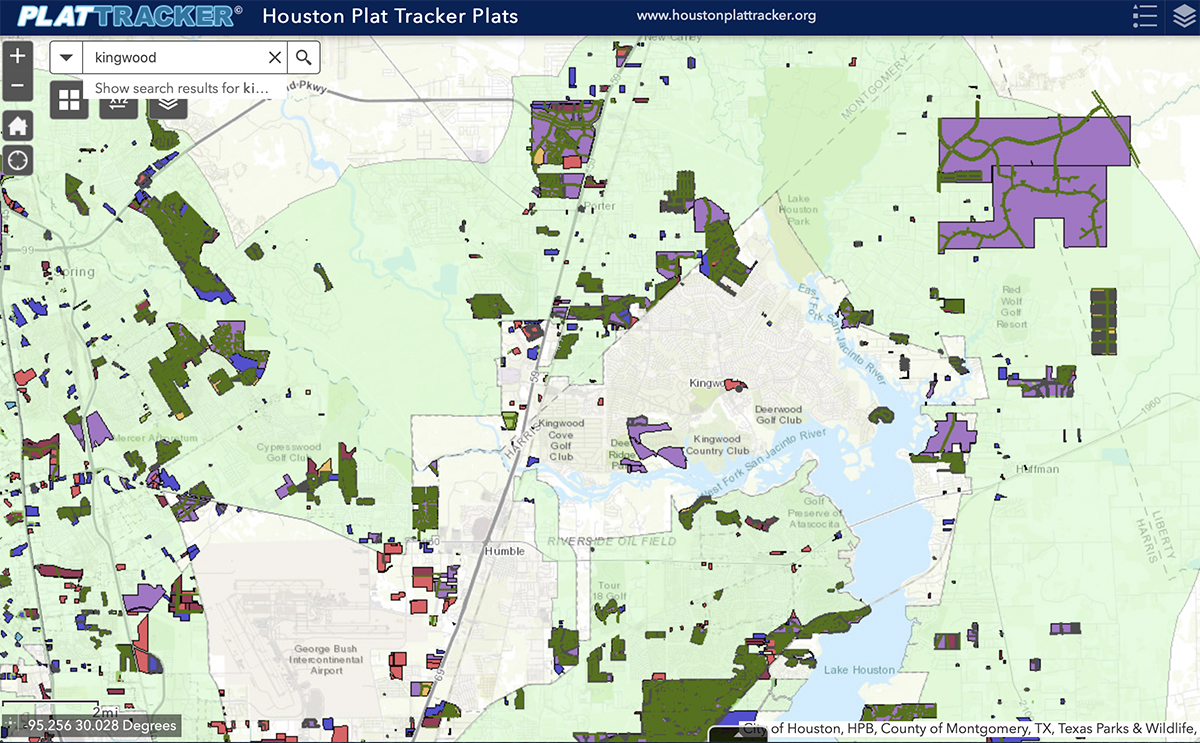The height and width of the screenshot is (743, 1200).
Task: Click the coordinates readout -95.256 30.028 Degrees
Action: 102,726
